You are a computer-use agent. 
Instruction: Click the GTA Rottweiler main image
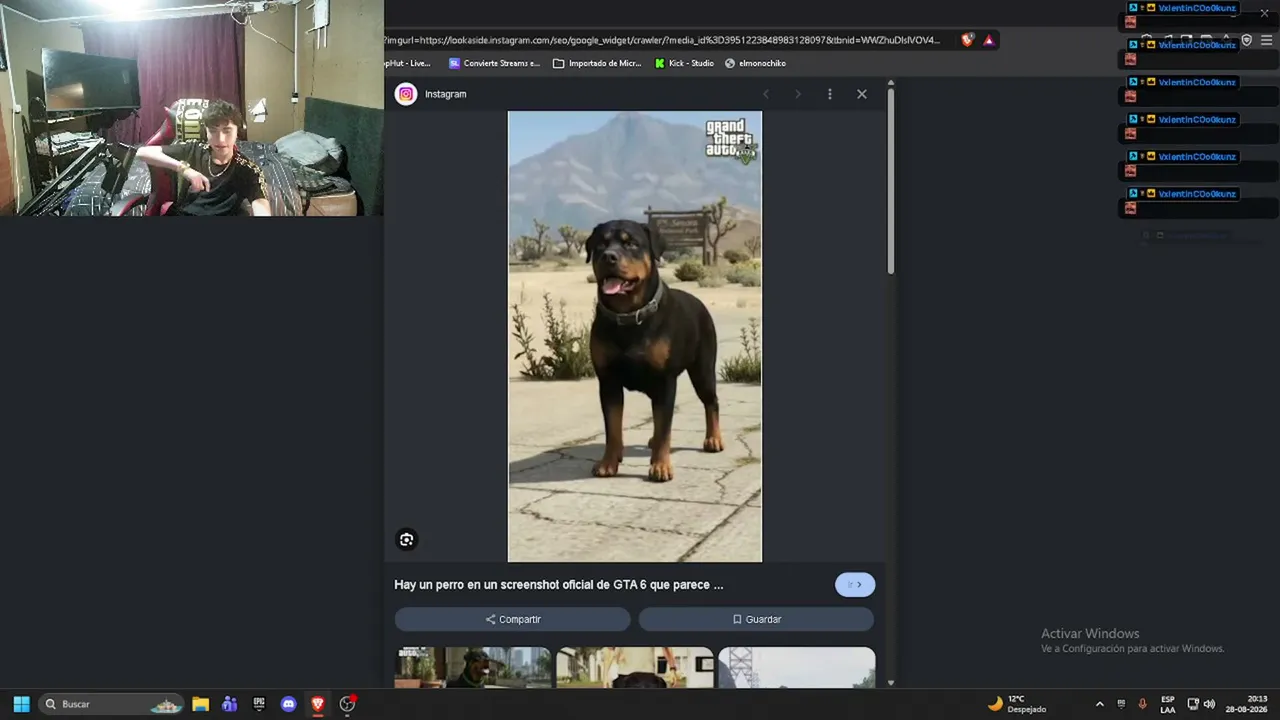635,336
